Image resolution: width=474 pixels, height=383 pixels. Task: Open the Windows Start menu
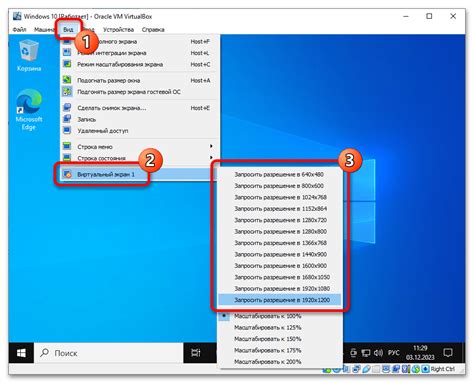coord(21,353)
